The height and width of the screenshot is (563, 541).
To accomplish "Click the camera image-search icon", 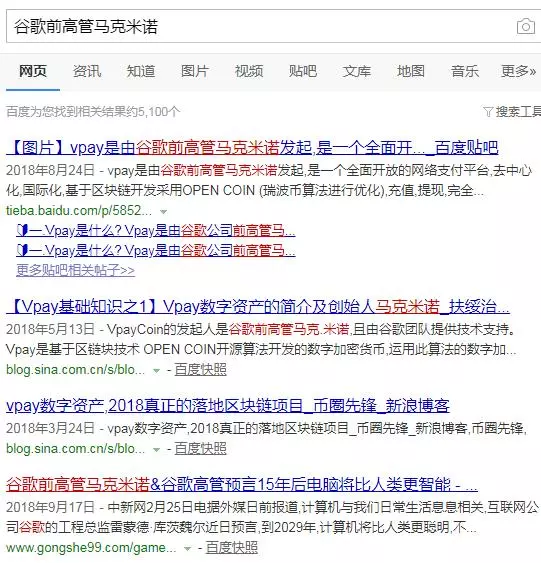I will pyautogui.click(x=526, y=26).
